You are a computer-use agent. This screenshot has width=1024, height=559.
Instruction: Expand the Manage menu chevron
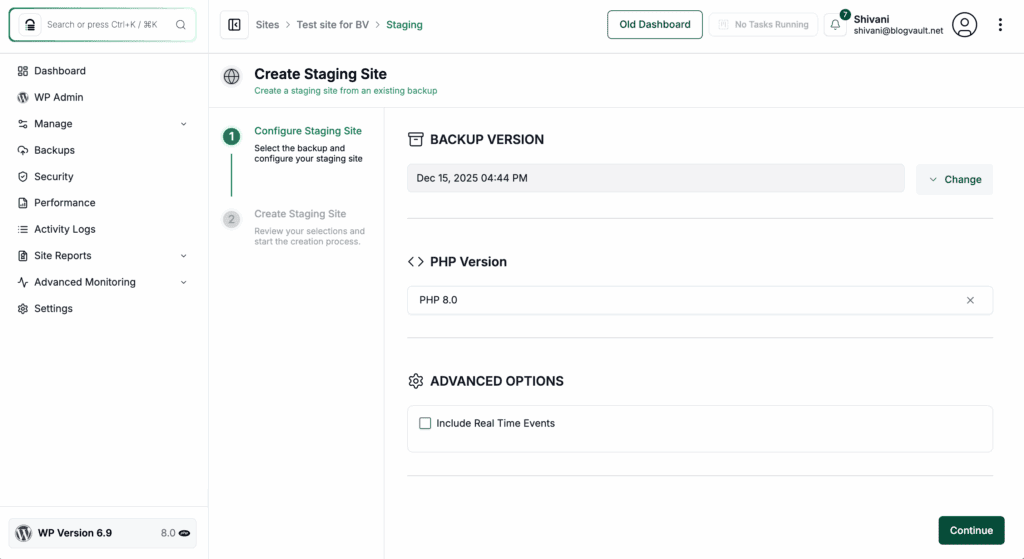(184, 124)
